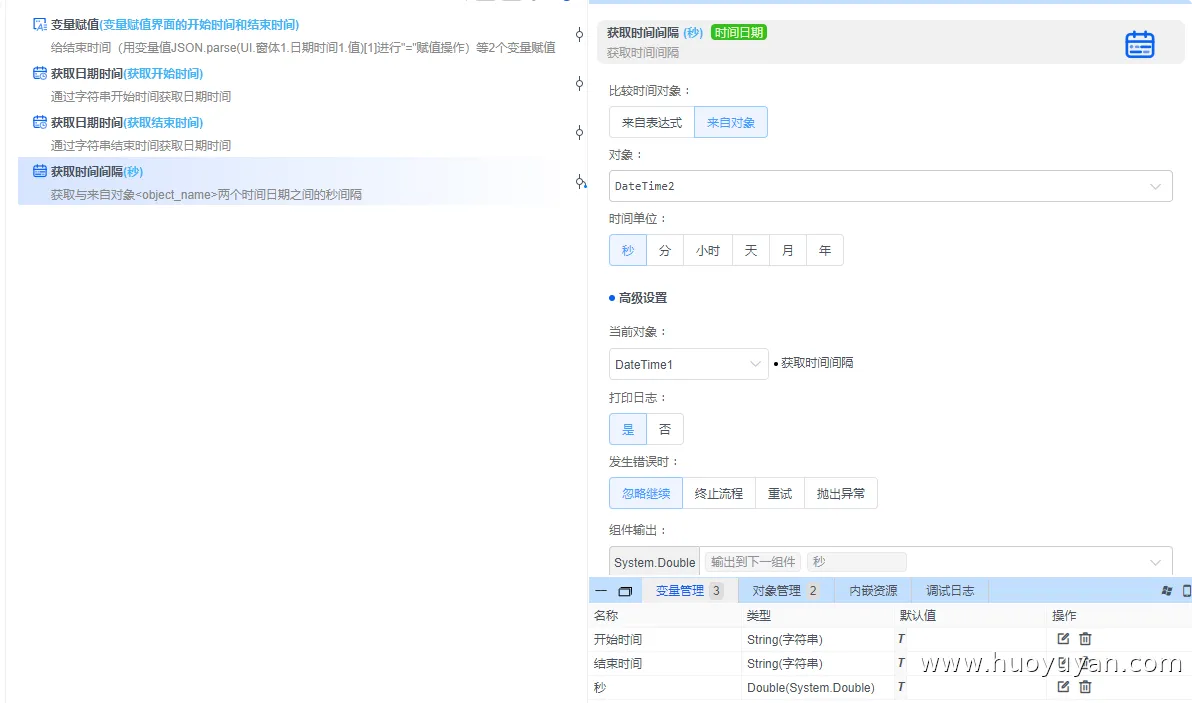Click the Double(System.Double) type cell
This screenshot has height=703, width=1192.
(x=810, y=687)
